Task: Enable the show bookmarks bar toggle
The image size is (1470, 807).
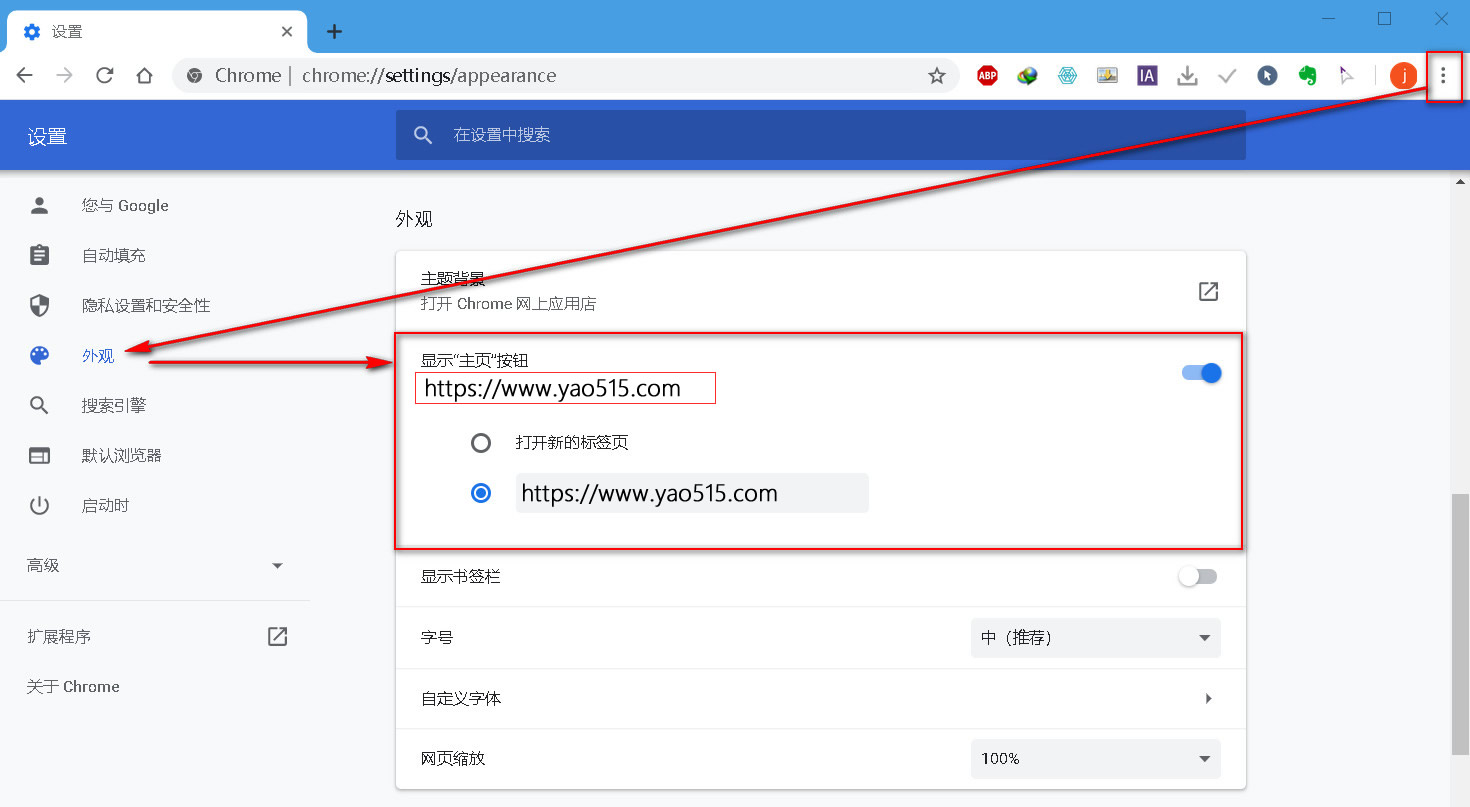Action: 1197,576
